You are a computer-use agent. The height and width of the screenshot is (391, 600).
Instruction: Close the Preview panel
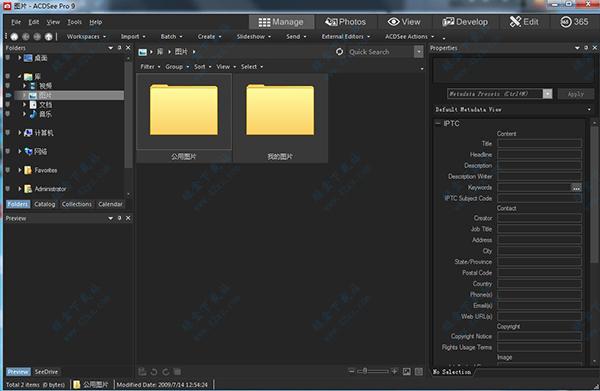click(128, 218)
